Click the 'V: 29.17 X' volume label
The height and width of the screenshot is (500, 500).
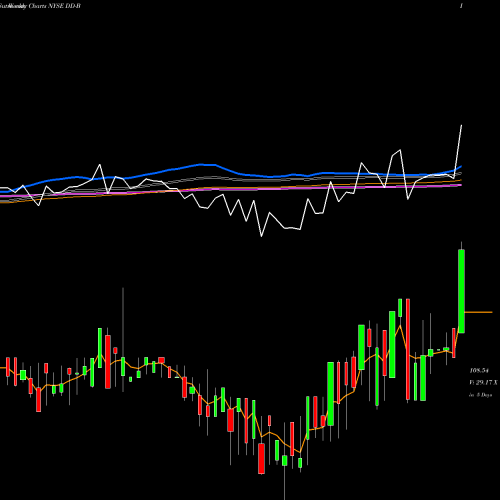tap(483, 382)
